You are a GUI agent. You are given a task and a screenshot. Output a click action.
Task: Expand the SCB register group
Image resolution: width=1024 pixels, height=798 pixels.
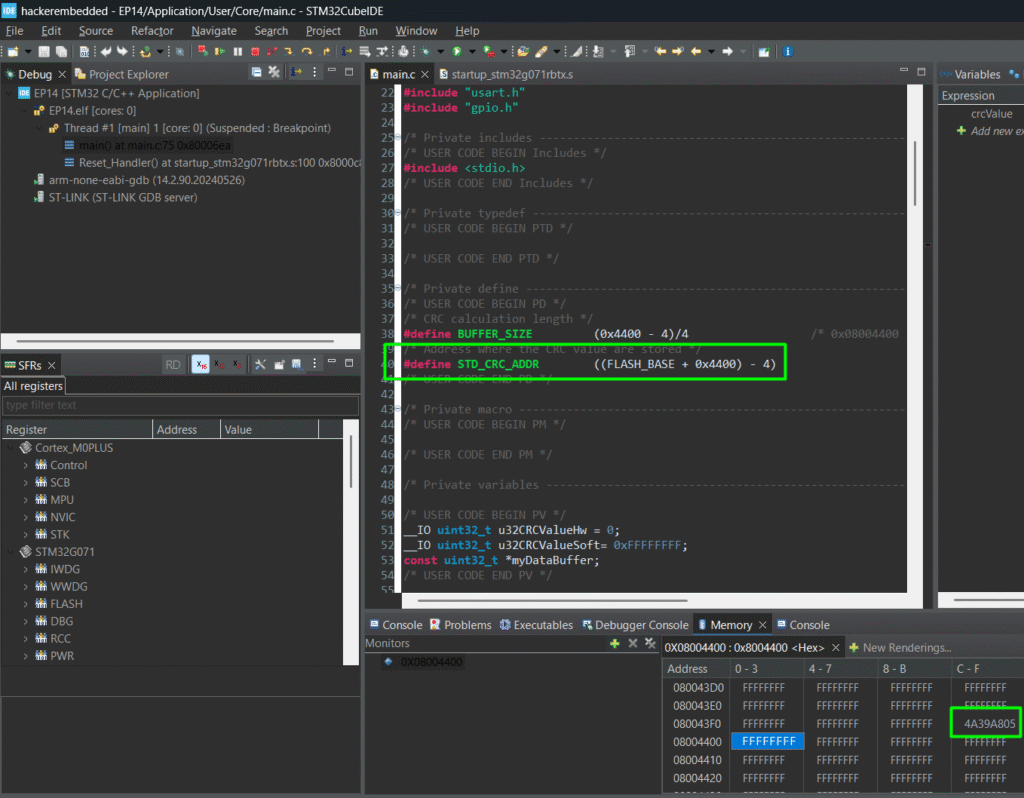[x=27, y=482]
